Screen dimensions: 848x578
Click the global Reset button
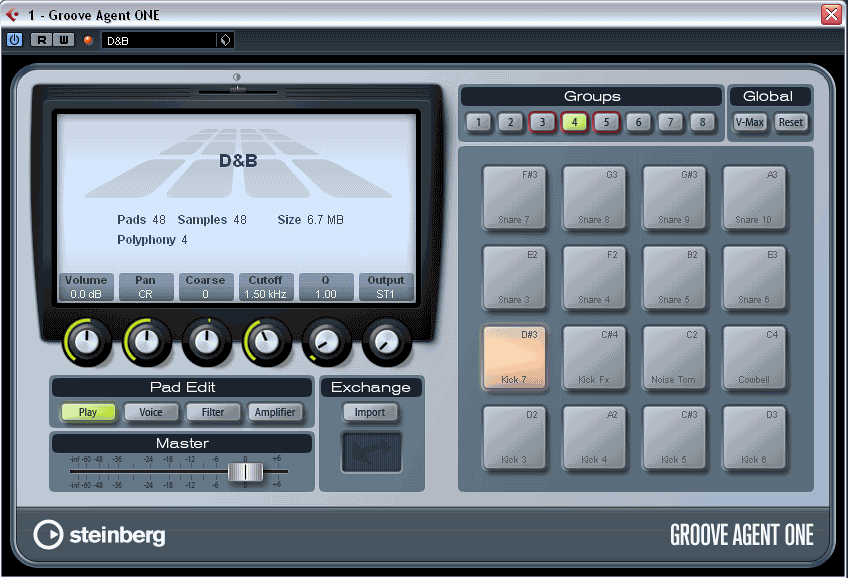tap(790, 122)
